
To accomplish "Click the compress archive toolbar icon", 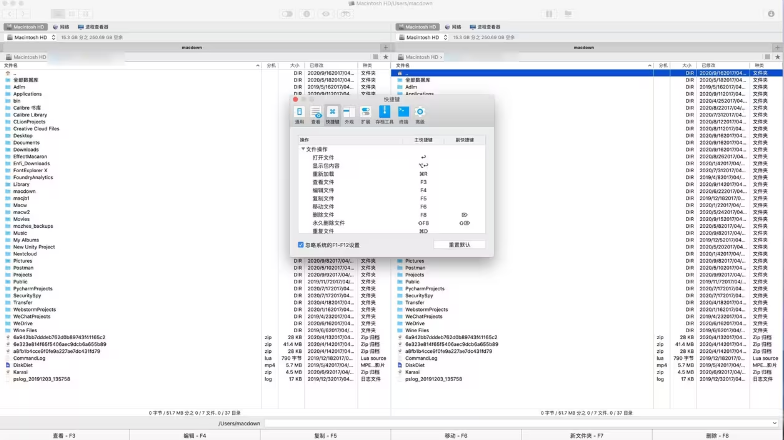I will pyautogui.click(x=549, y=14).
